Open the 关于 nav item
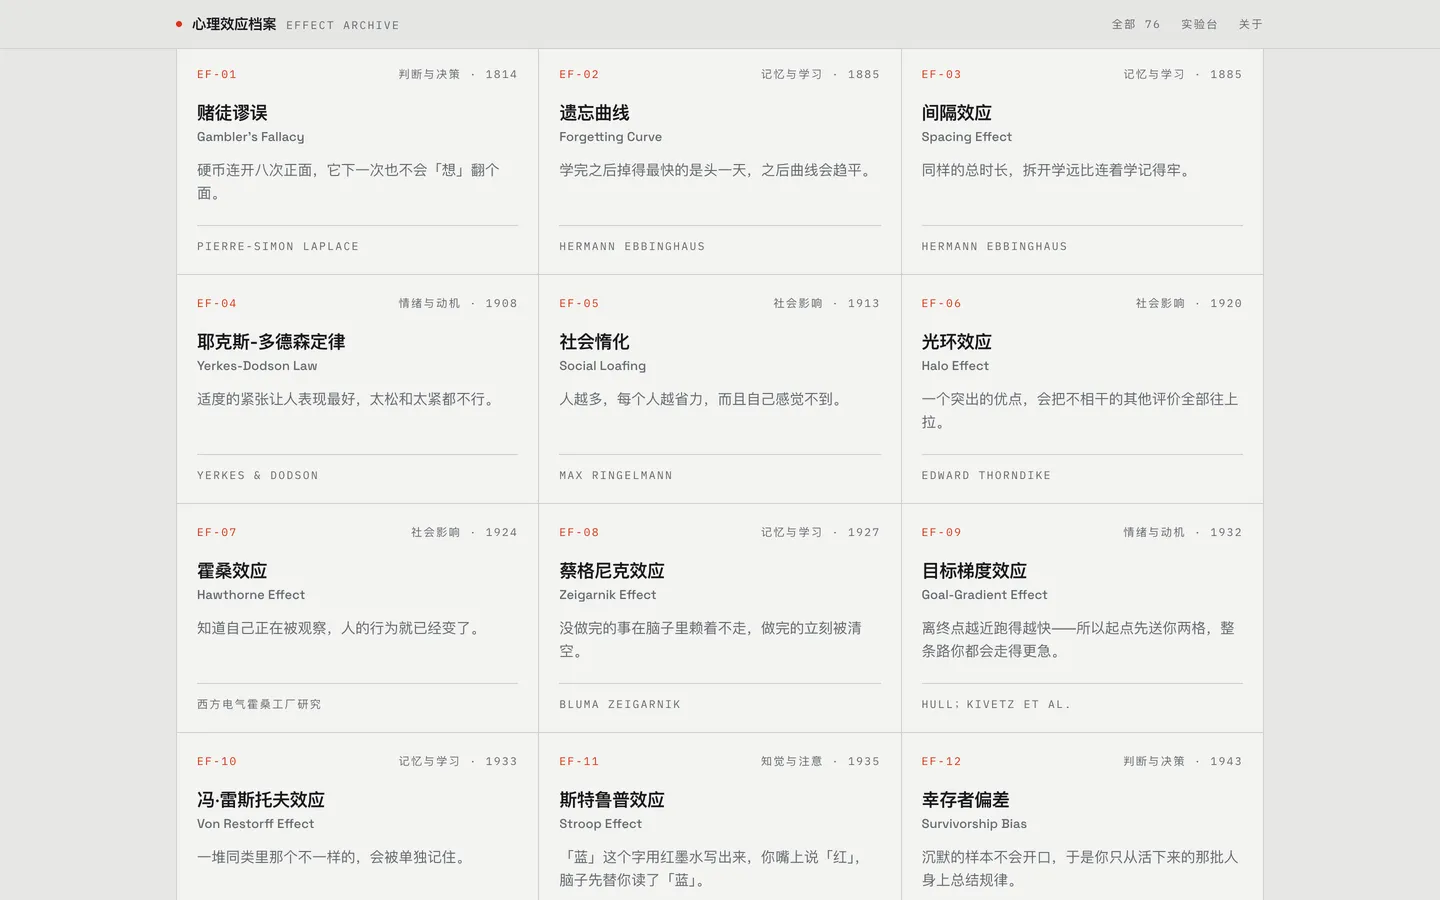The image size is (1440, 900). (1250, 24)
